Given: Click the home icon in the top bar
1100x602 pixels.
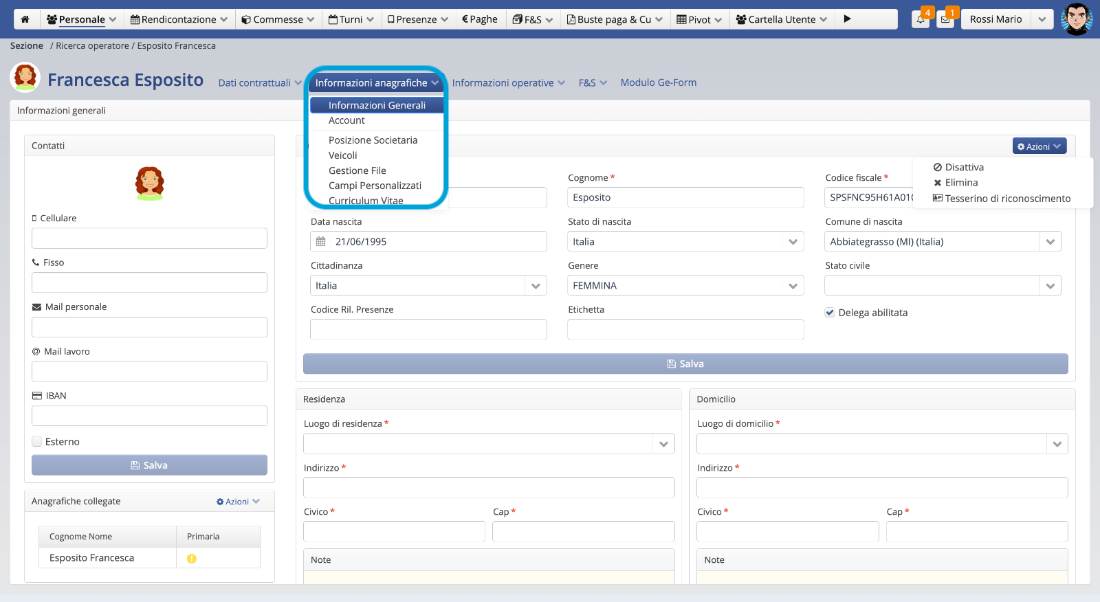Looking at the screenshot, I should 25,19.
